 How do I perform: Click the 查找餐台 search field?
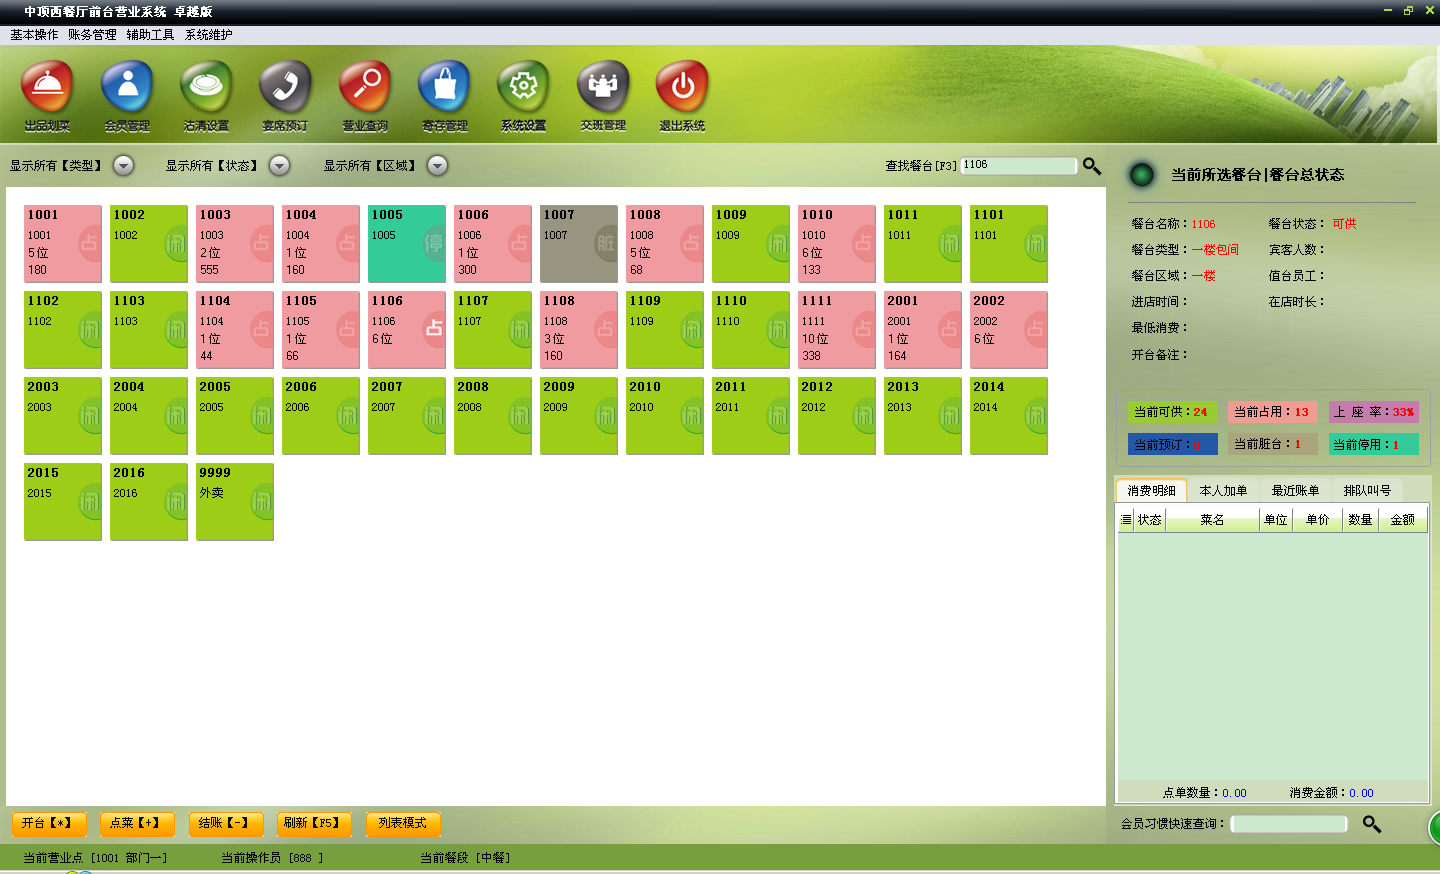(1018, 166)
